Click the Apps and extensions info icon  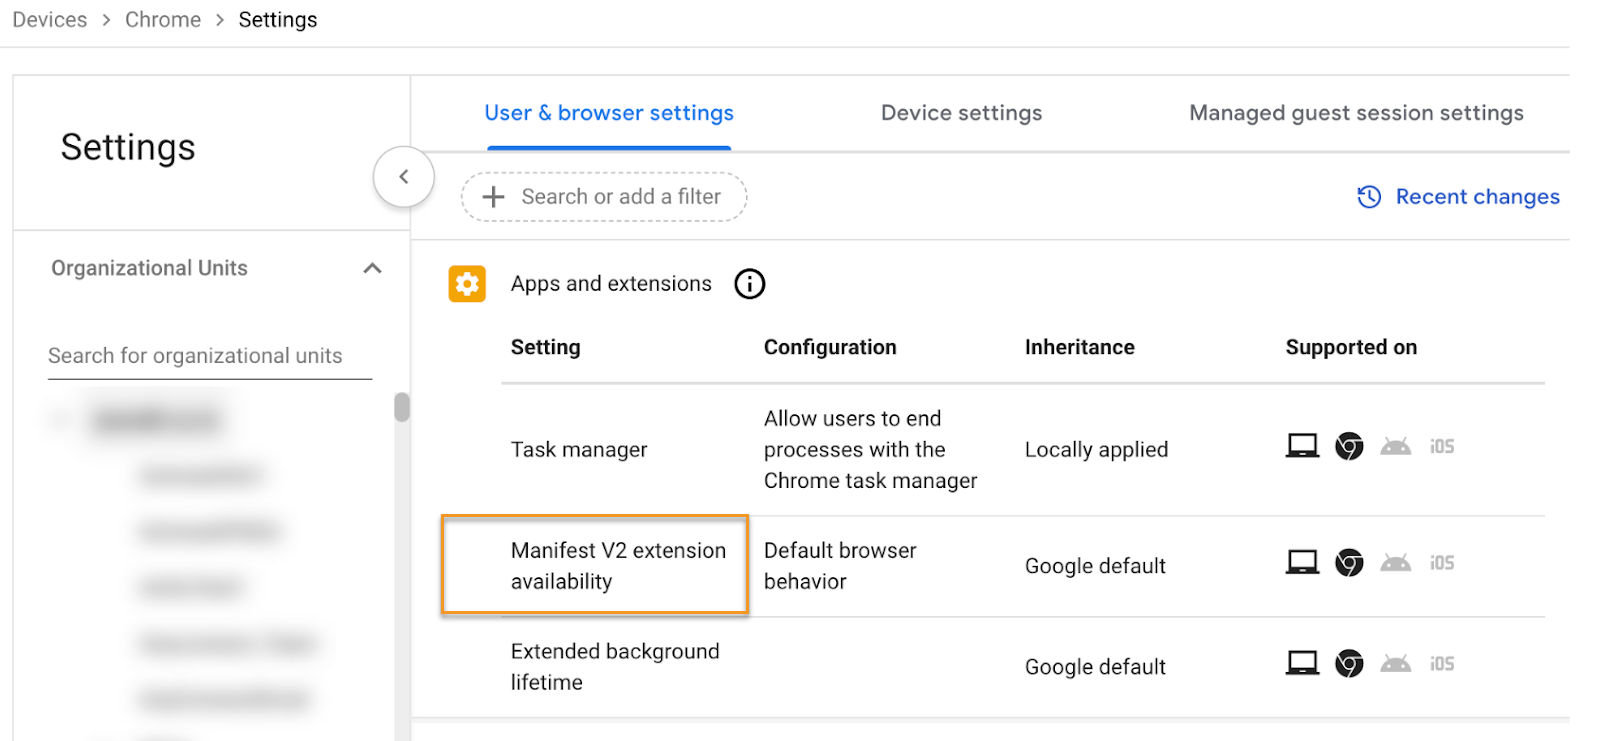pyautogui.click(x=749, y=284)
